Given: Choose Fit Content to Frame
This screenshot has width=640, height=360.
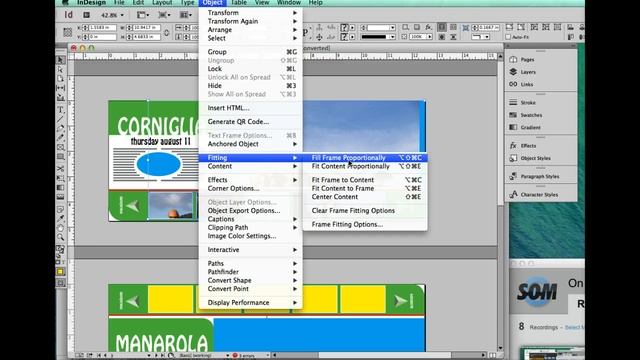Looking at the screenshot, I should click(365, 189).
